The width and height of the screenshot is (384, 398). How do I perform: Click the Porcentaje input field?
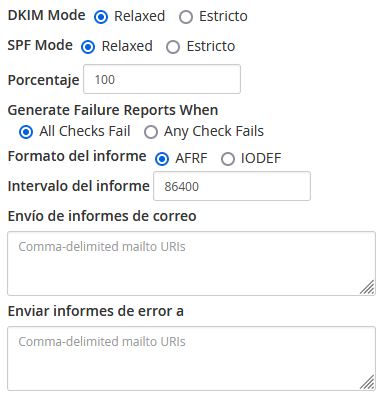pos(162,79)
